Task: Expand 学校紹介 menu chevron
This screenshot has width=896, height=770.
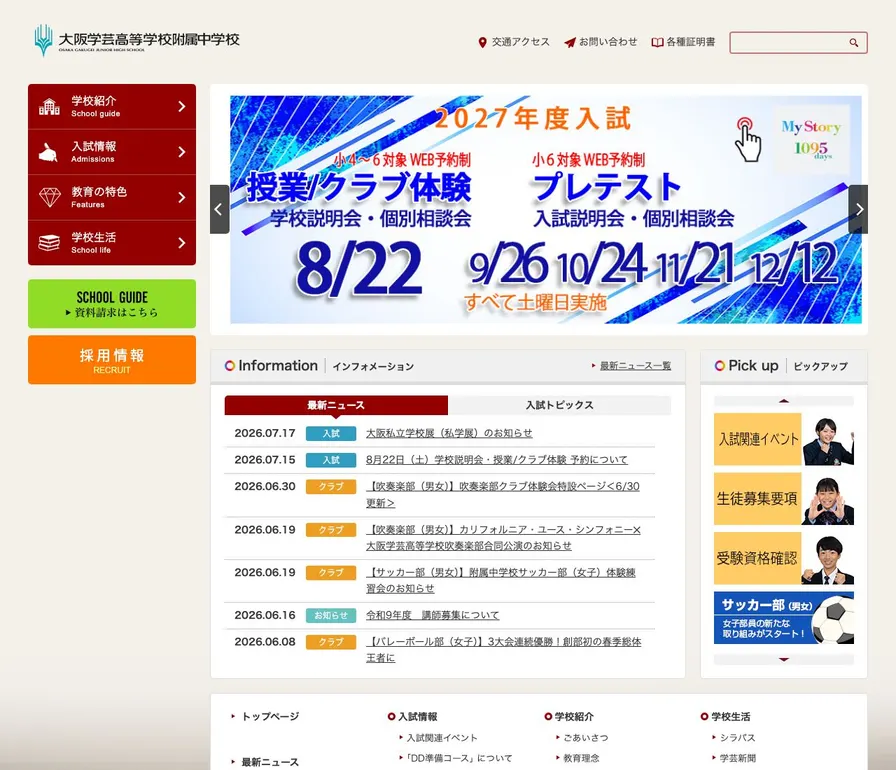Action: click(182, 106)
